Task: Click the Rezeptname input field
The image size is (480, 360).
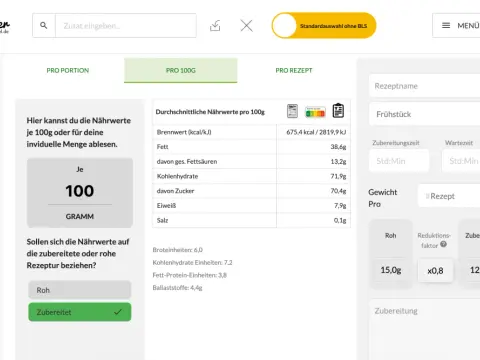Action: [x=424, y=86]
